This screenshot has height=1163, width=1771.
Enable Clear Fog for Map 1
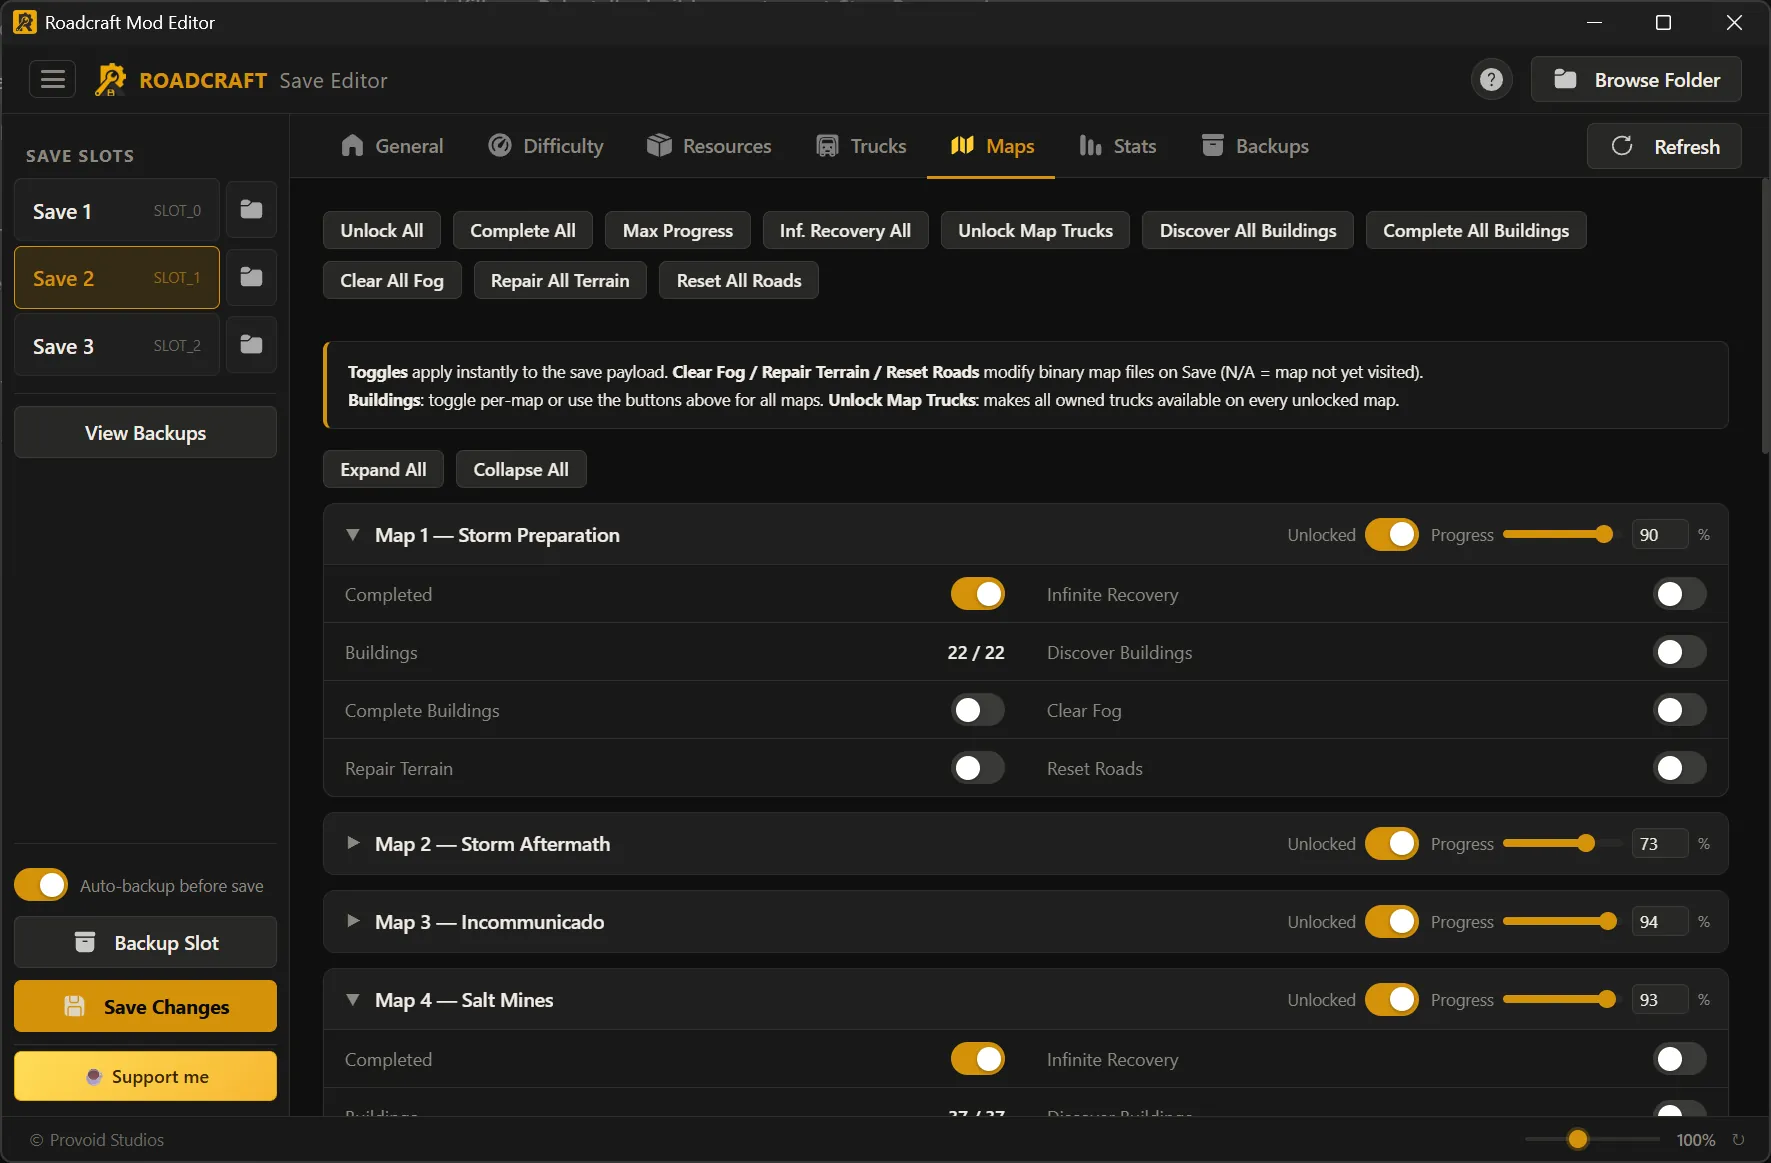(1679, 710)
